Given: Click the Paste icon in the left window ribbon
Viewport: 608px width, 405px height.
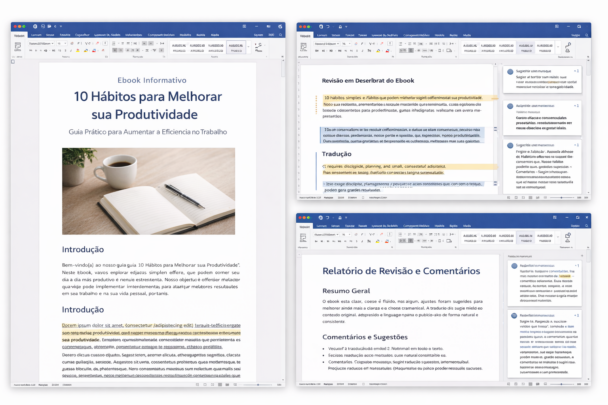Looking at the screenshot, I should [x=19, y=46].
